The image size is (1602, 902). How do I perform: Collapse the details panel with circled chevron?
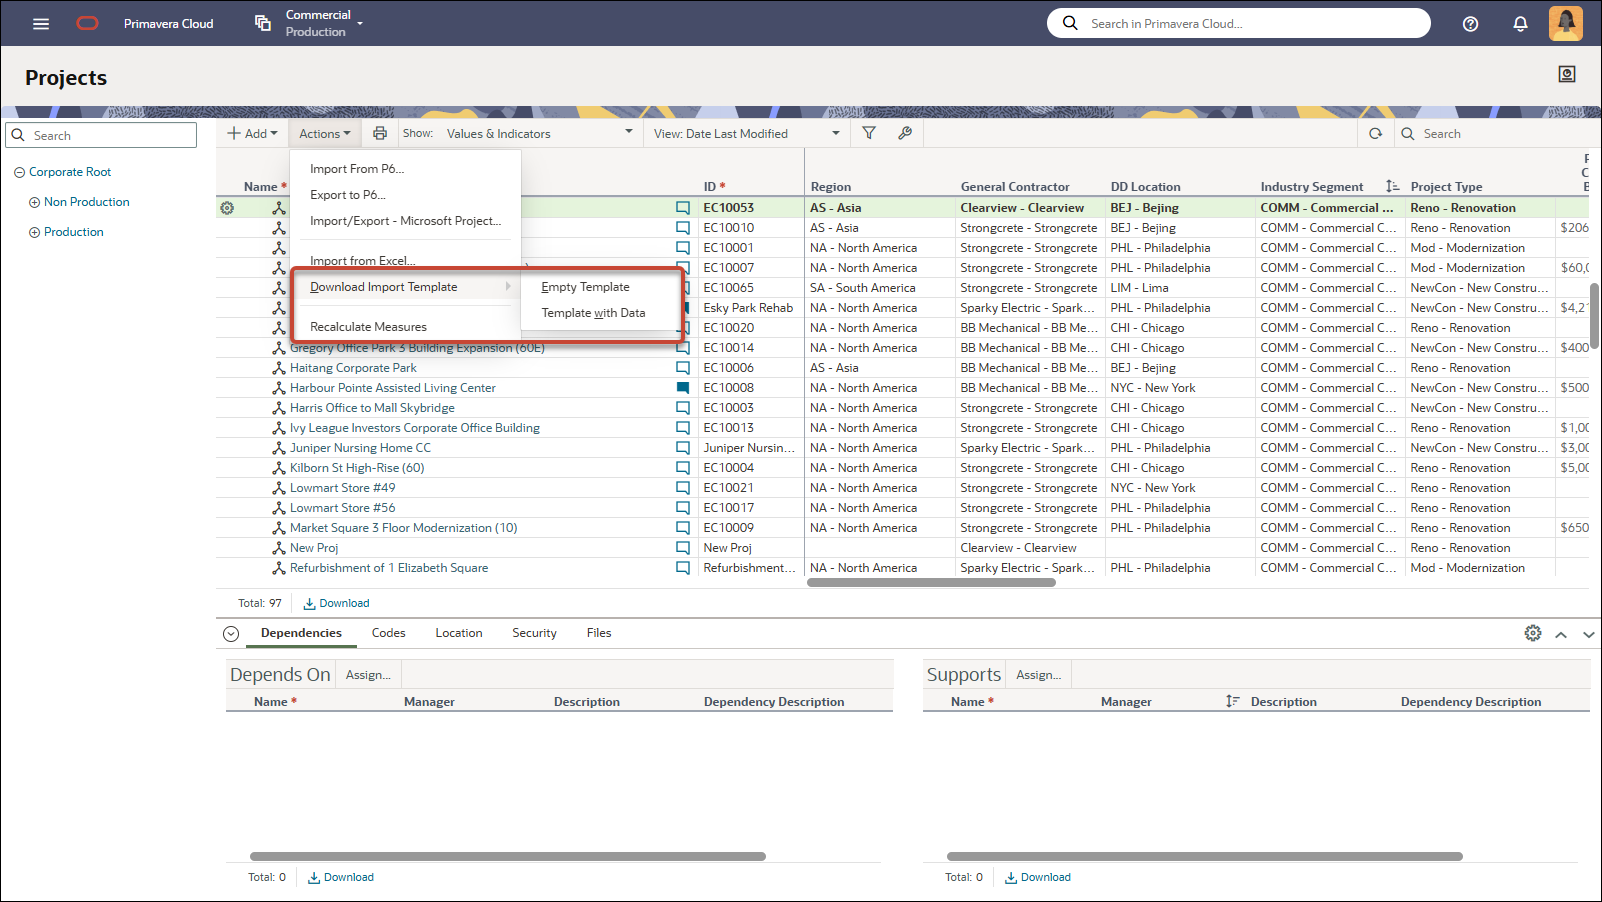pos(231,633)
